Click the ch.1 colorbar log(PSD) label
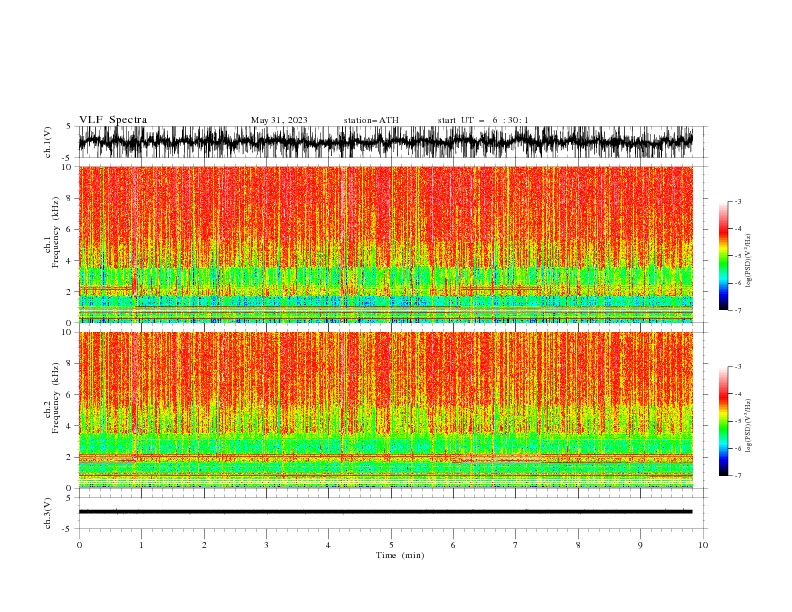The height and width of the screenshot is (612, 792). [x=748, y=261]
